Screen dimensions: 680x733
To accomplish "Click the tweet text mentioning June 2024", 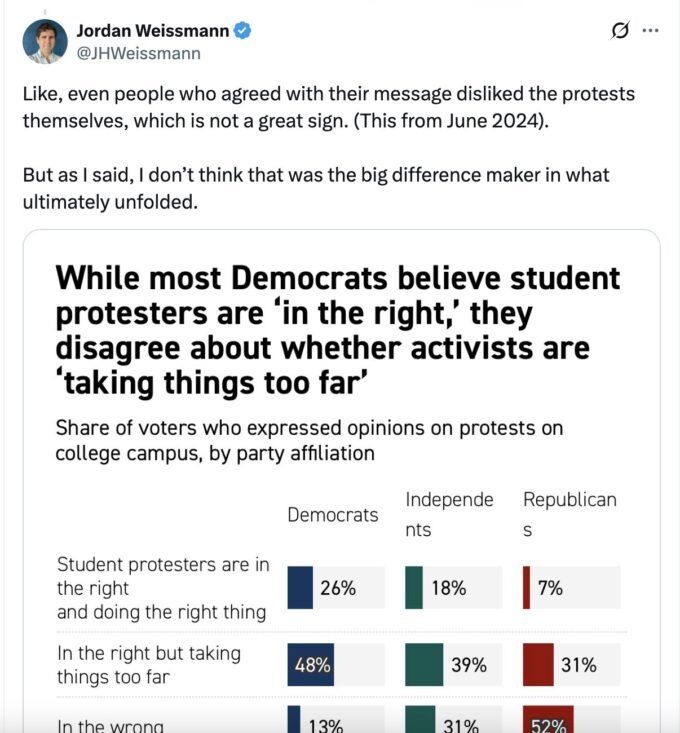I will [x=329, y=106].
